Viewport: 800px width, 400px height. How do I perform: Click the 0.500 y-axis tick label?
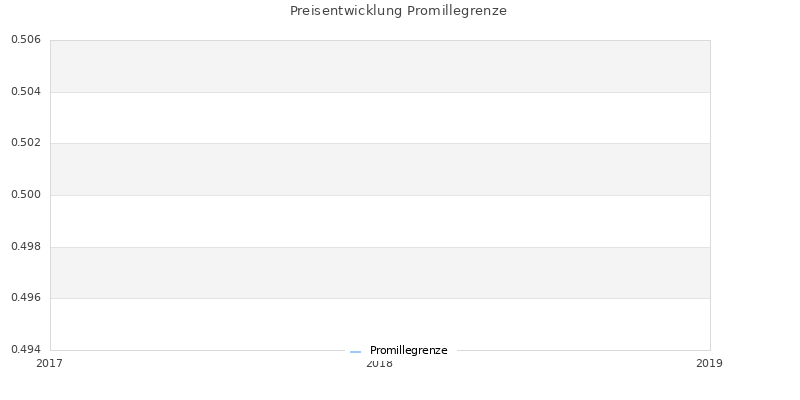[26, 195]
